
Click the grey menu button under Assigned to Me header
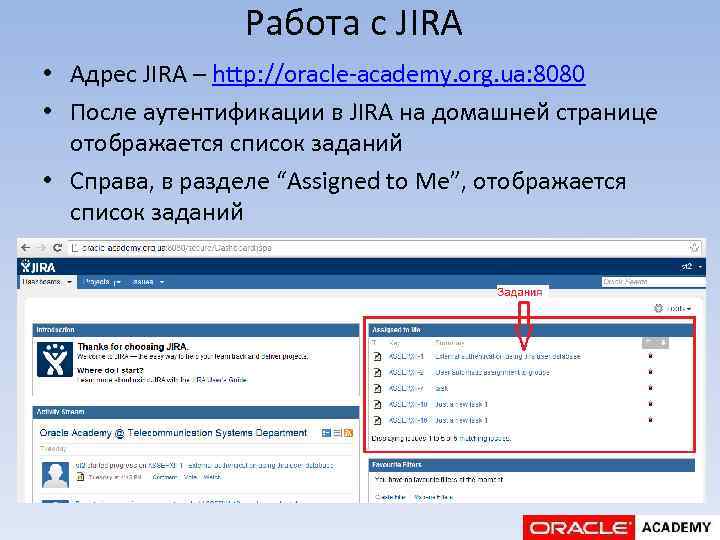(655, 343)
